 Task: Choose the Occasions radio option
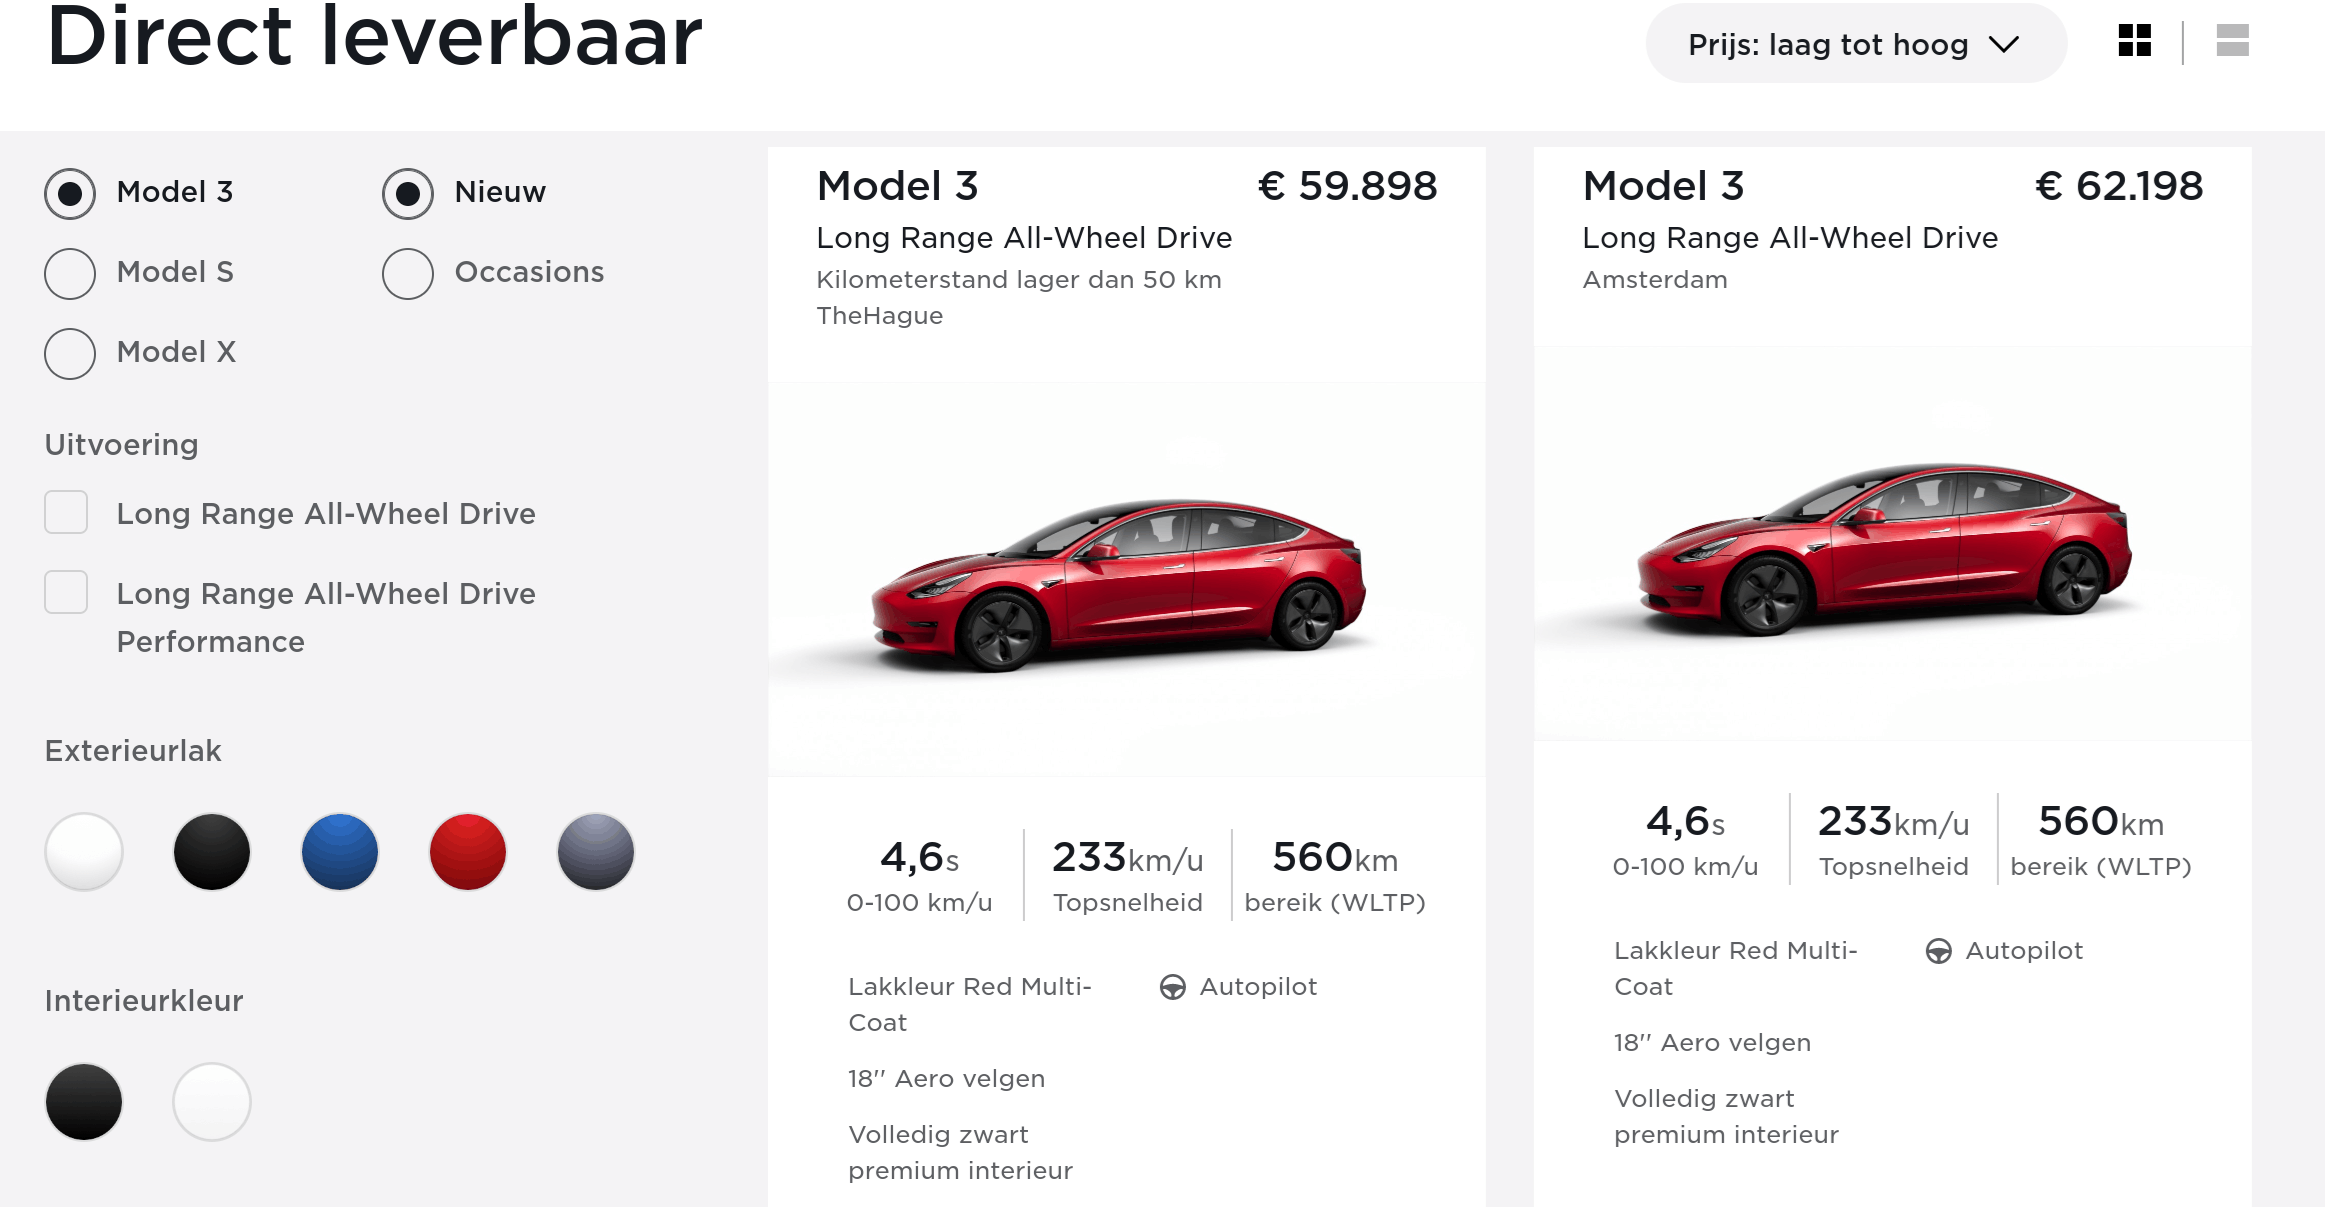(x=408, y=273)
